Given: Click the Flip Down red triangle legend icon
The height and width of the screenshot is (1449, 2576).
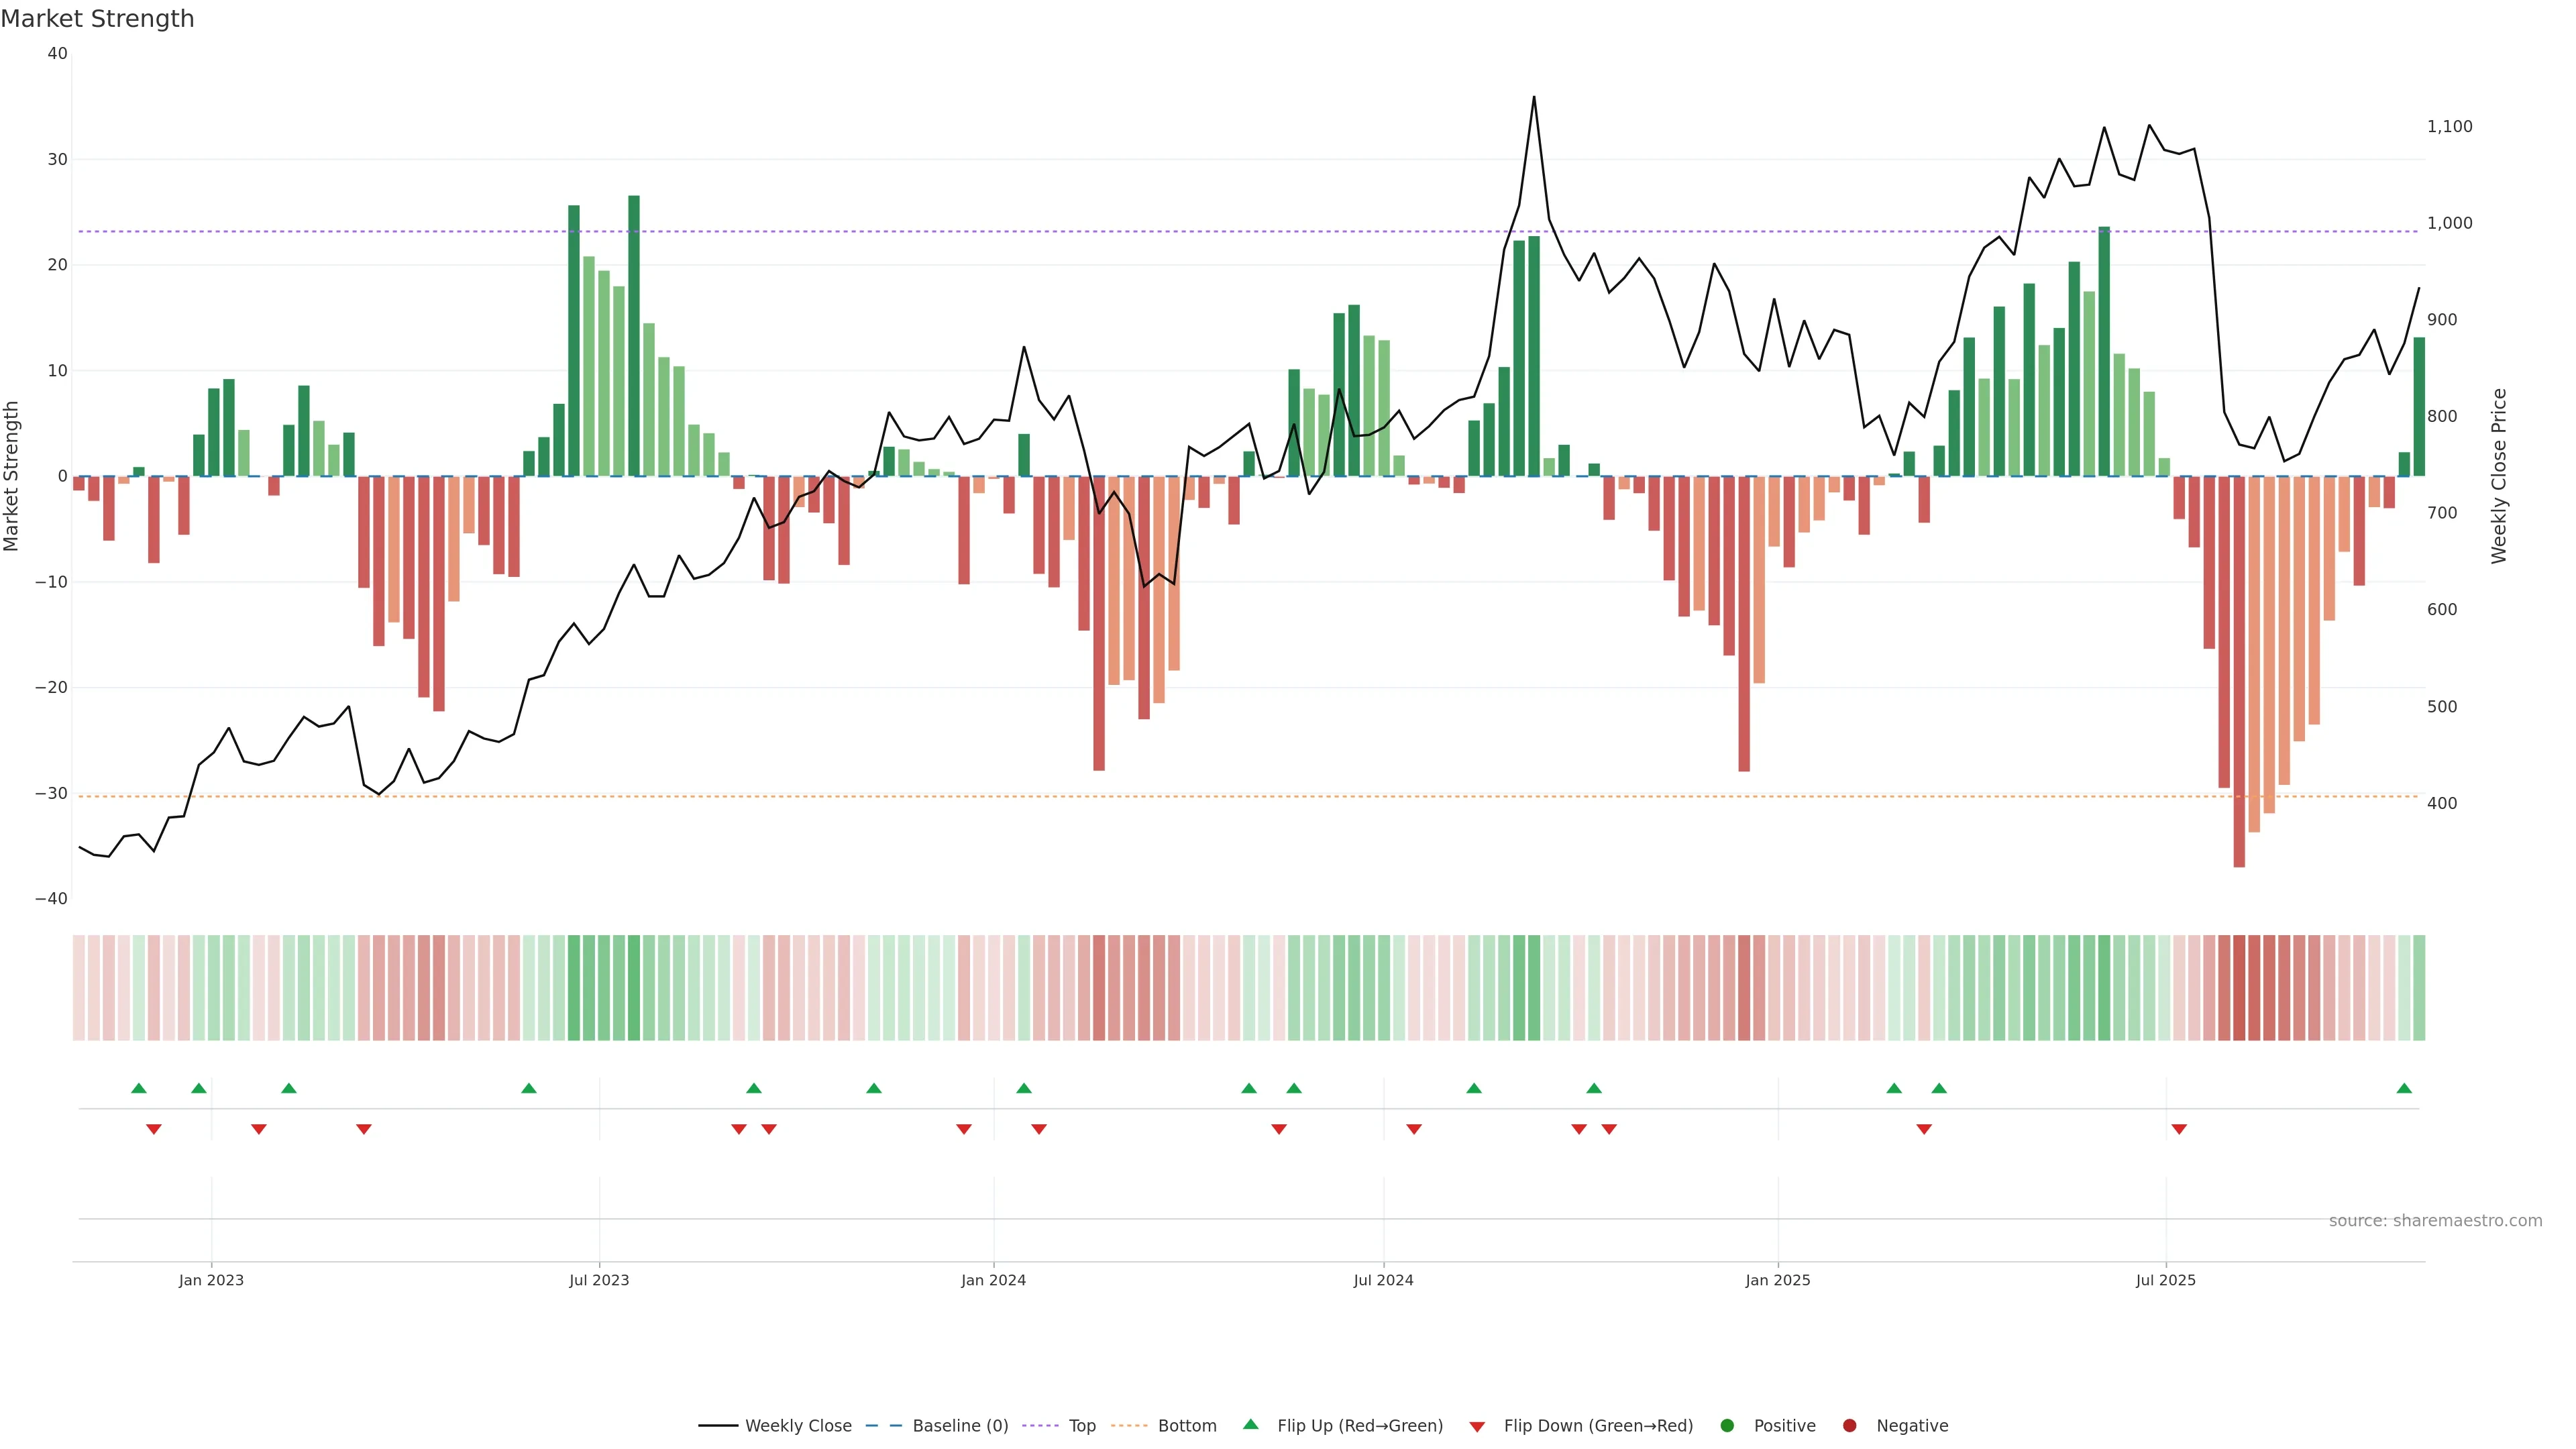Looking at the screenshot, I should (x=1476, y=1426).
